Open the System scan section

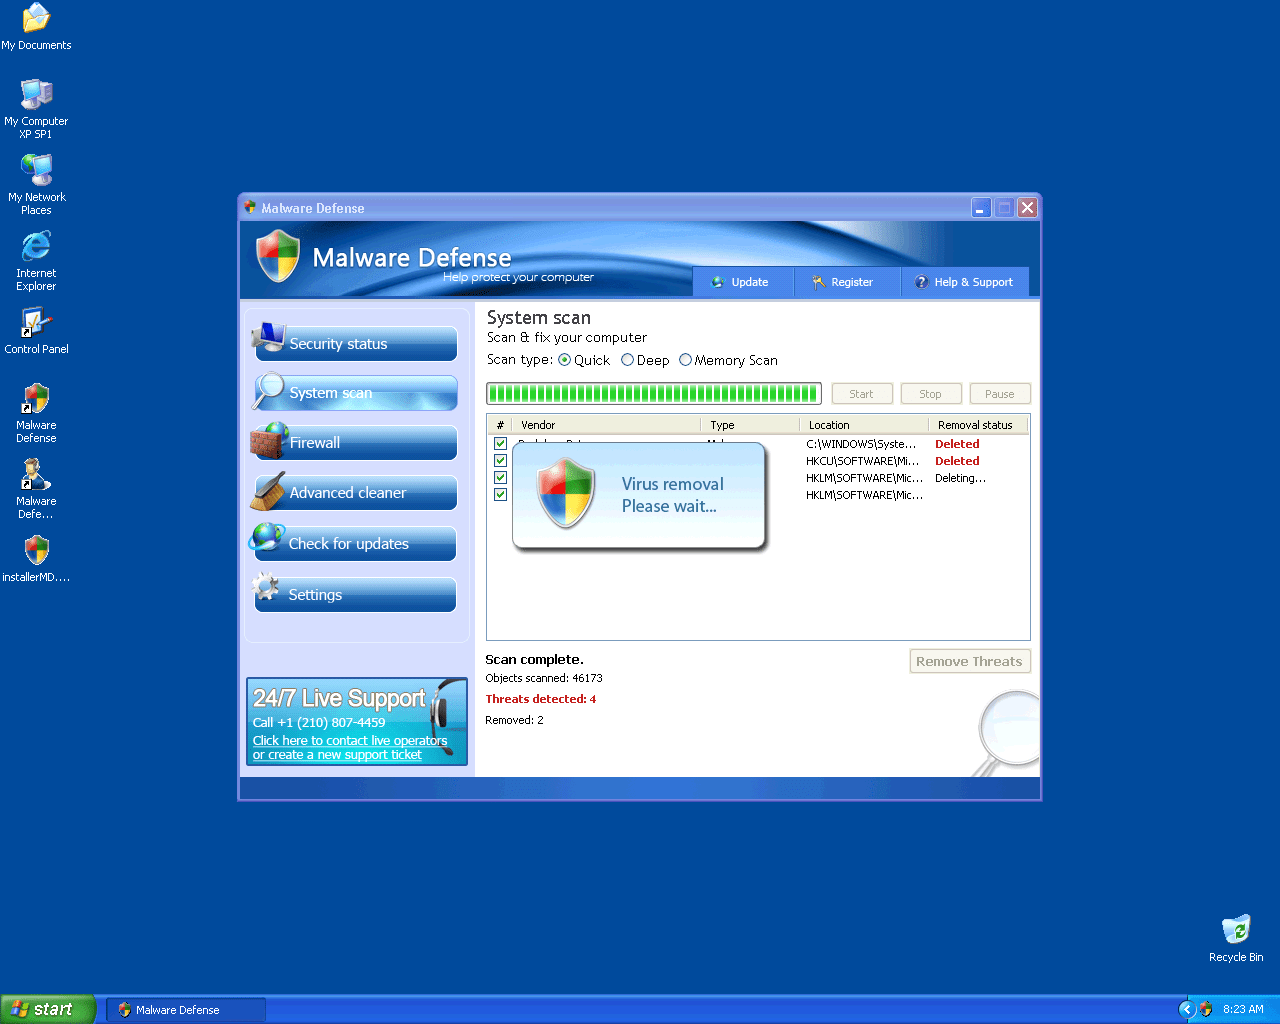coord(355,393)
